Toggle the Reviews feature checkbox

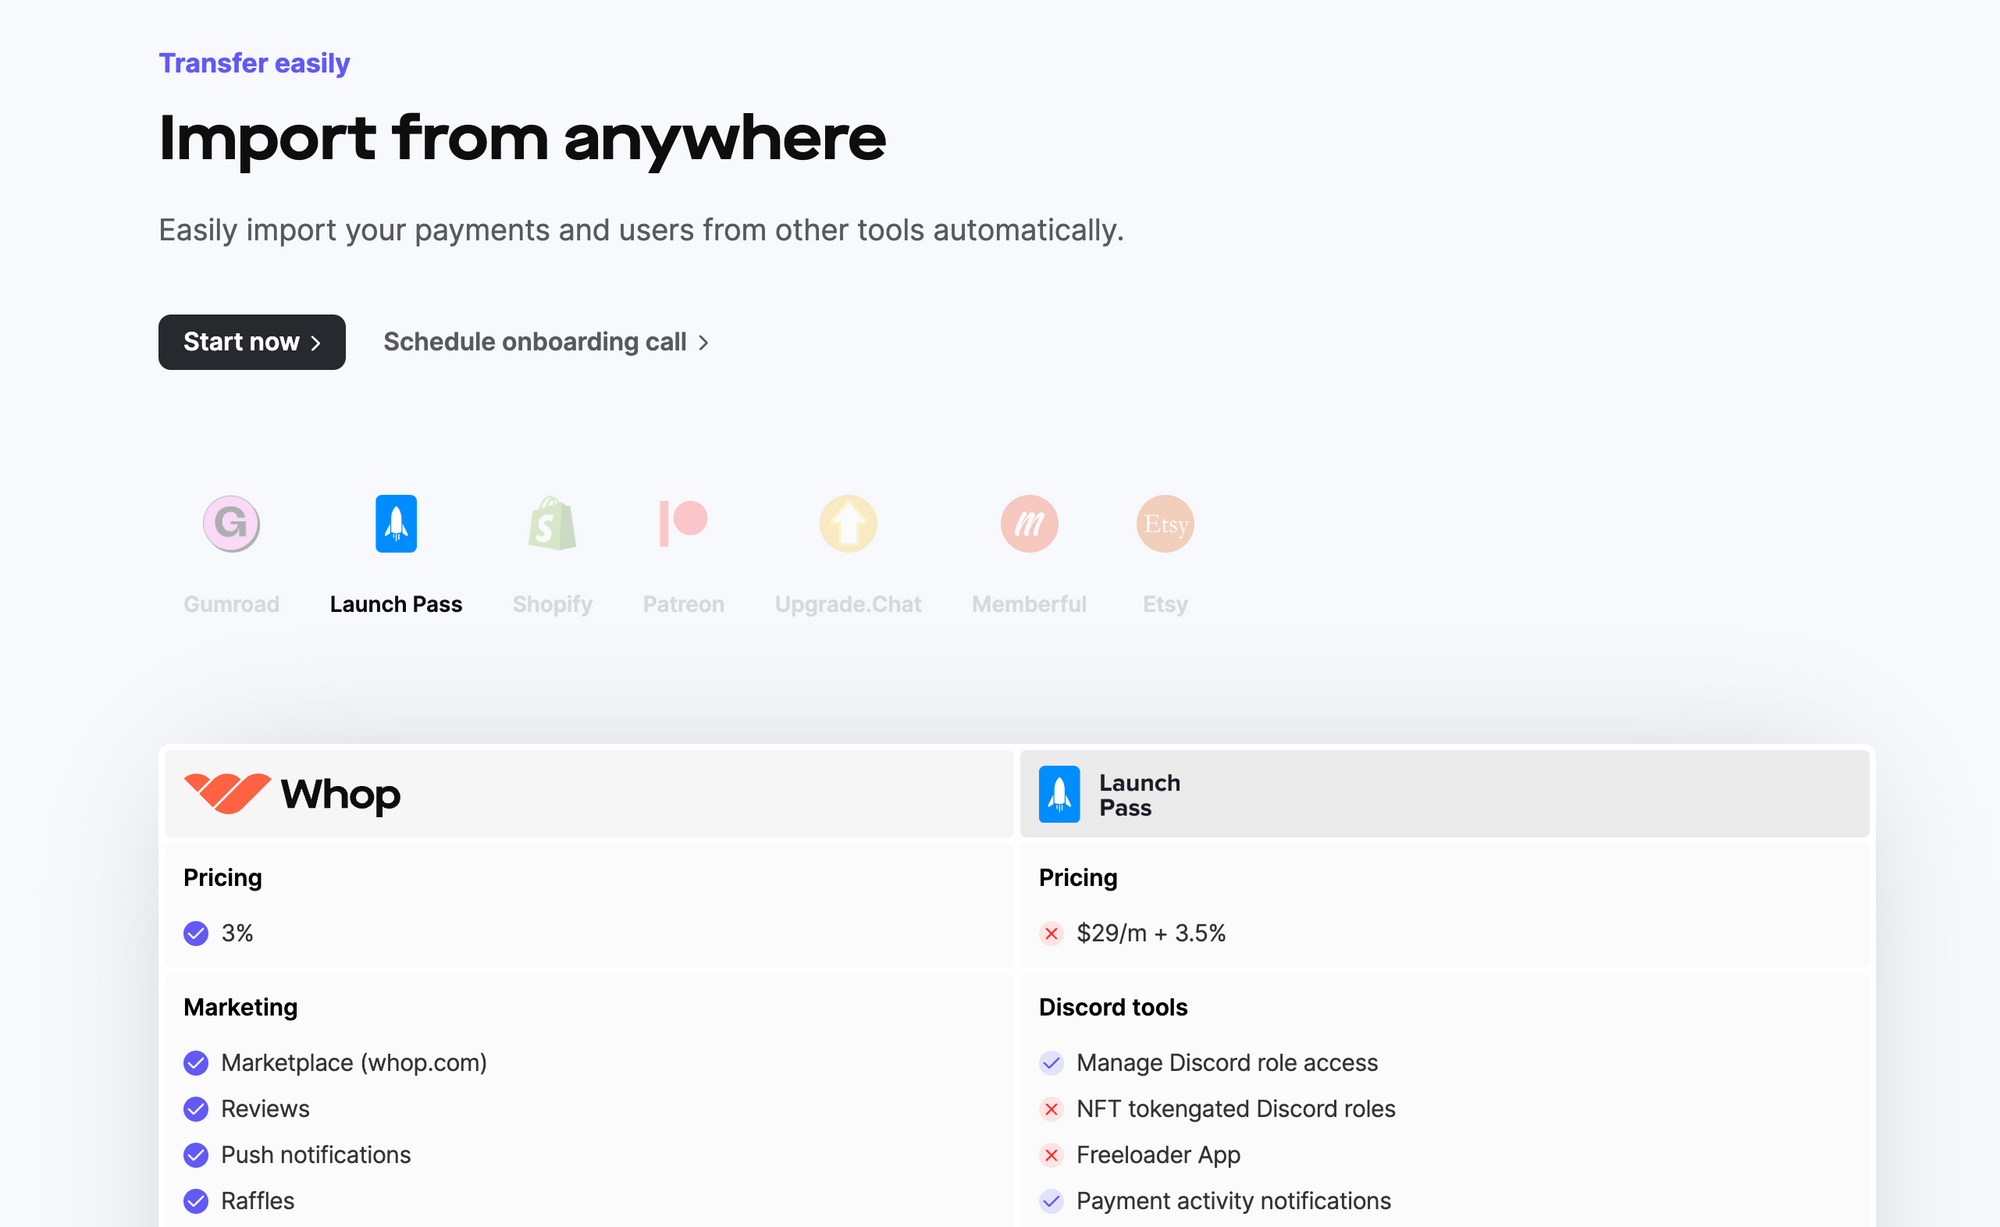point(196,1108)
